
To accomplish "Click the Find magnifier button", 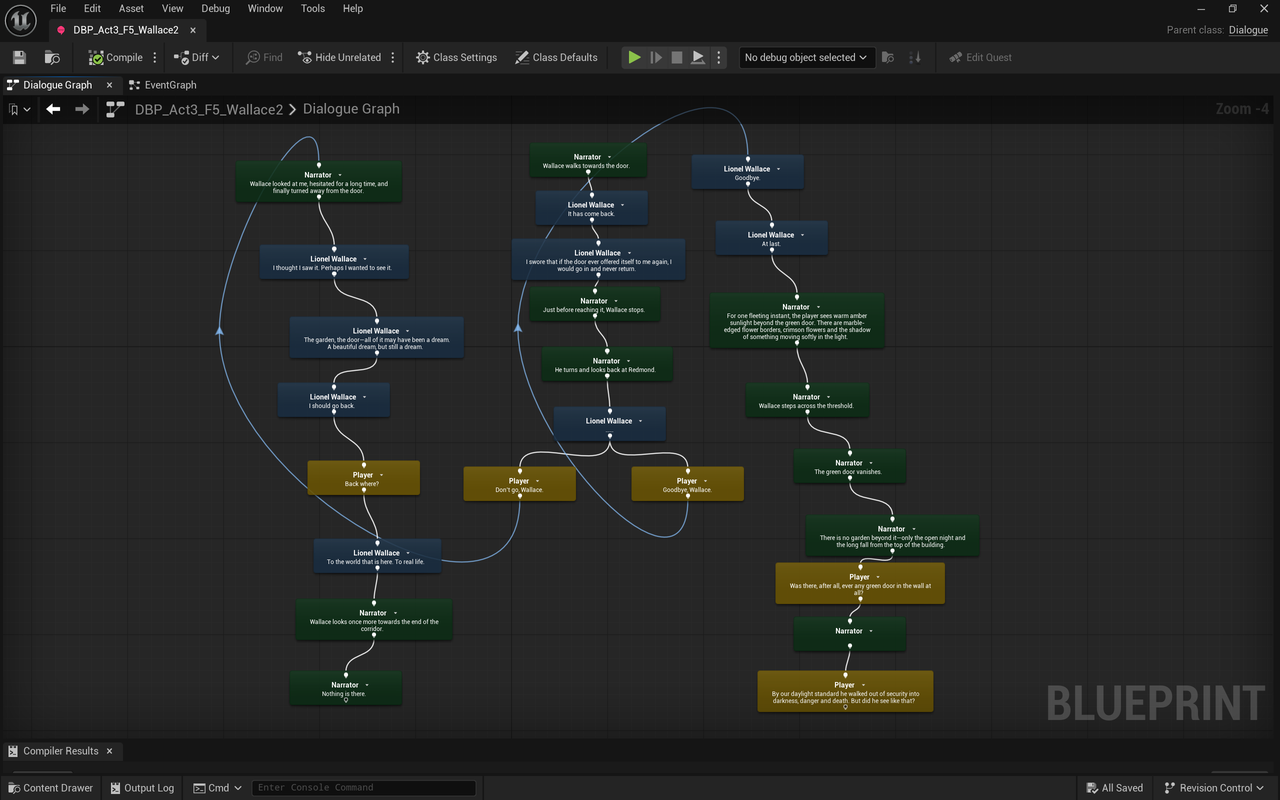I will tap(265, 57).
